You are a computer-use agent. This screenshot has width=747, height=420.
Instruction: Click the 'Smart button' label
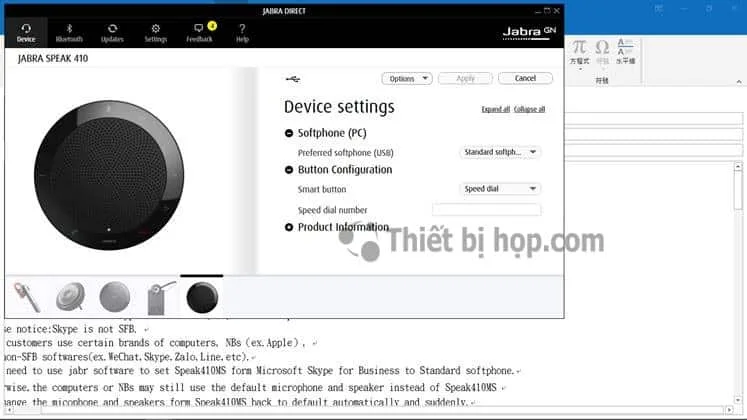322,190
